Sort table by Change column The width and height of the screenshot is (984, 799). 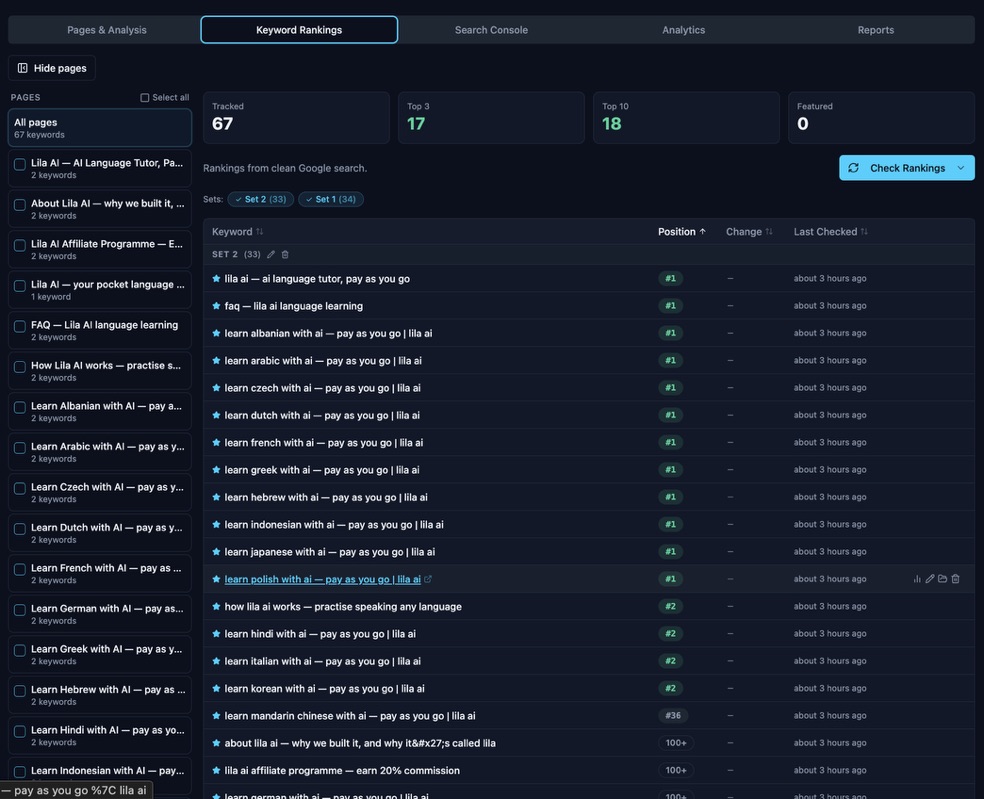coord(749,232)
